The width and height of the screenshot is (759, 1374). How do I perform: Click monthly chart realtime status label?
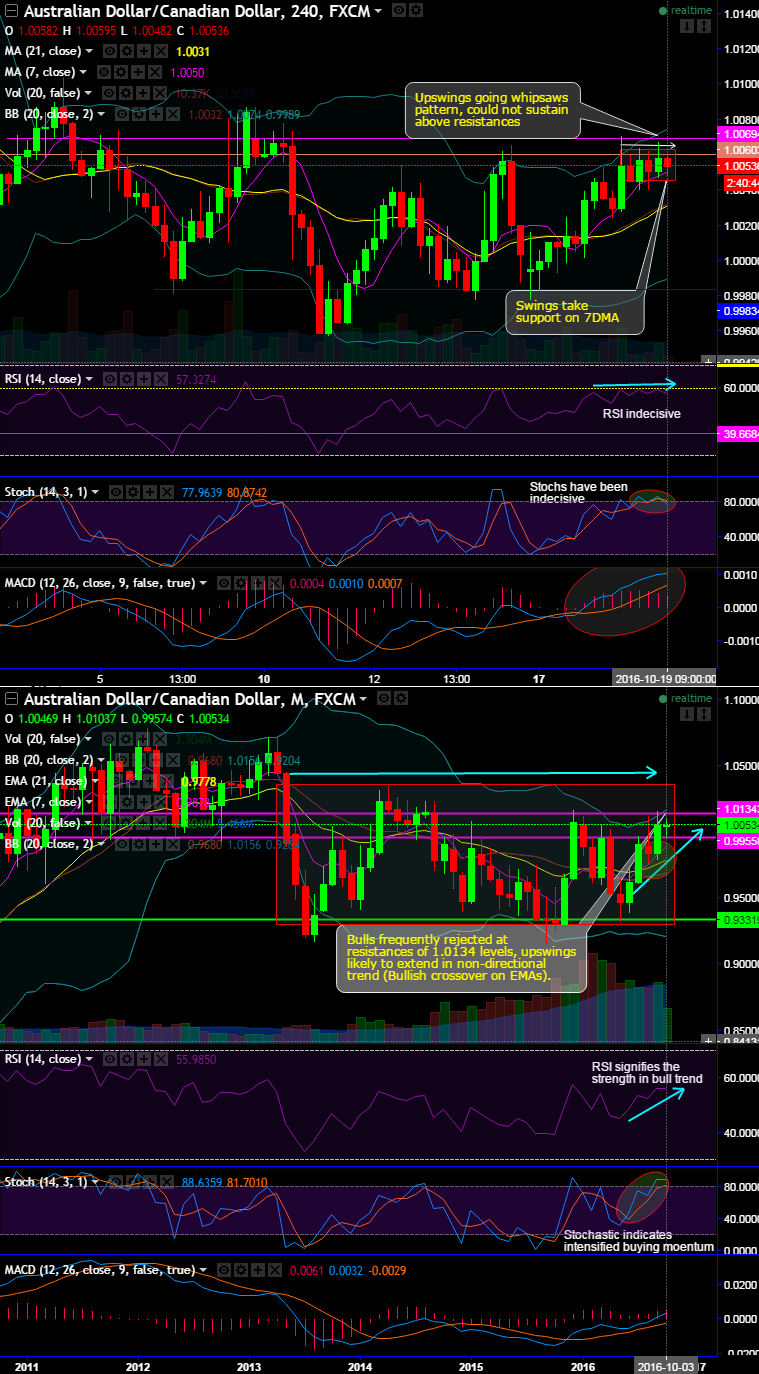click(685, 697)
